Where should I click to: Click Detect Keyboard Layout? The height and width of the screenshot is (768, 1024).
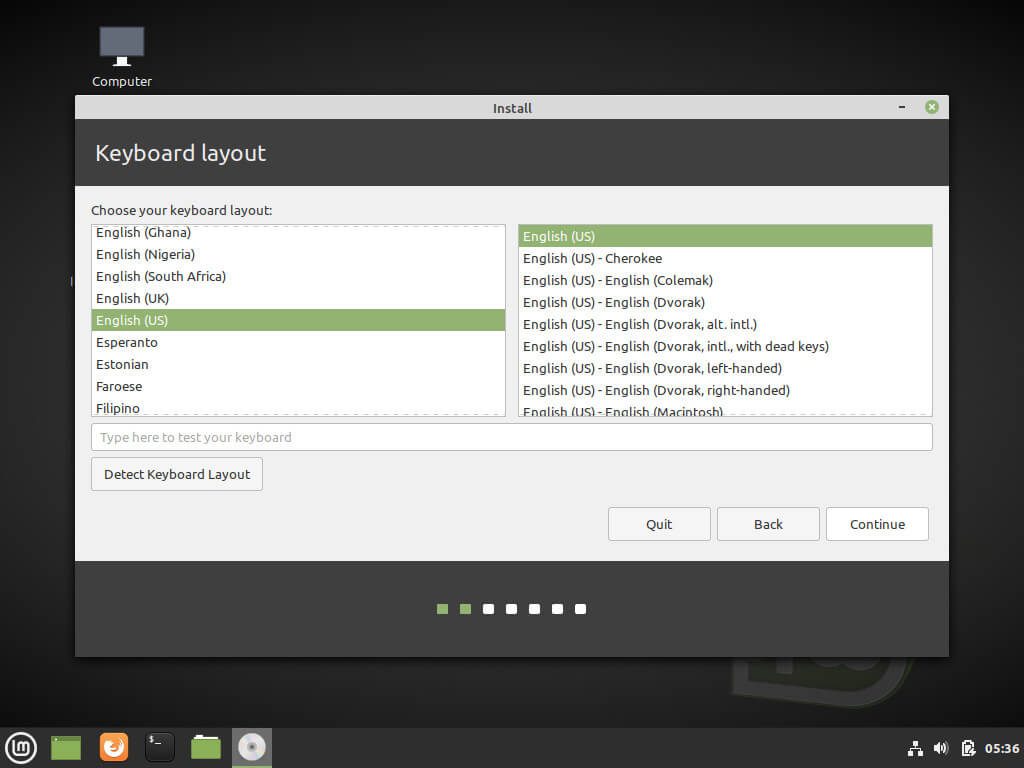(177, 474)
